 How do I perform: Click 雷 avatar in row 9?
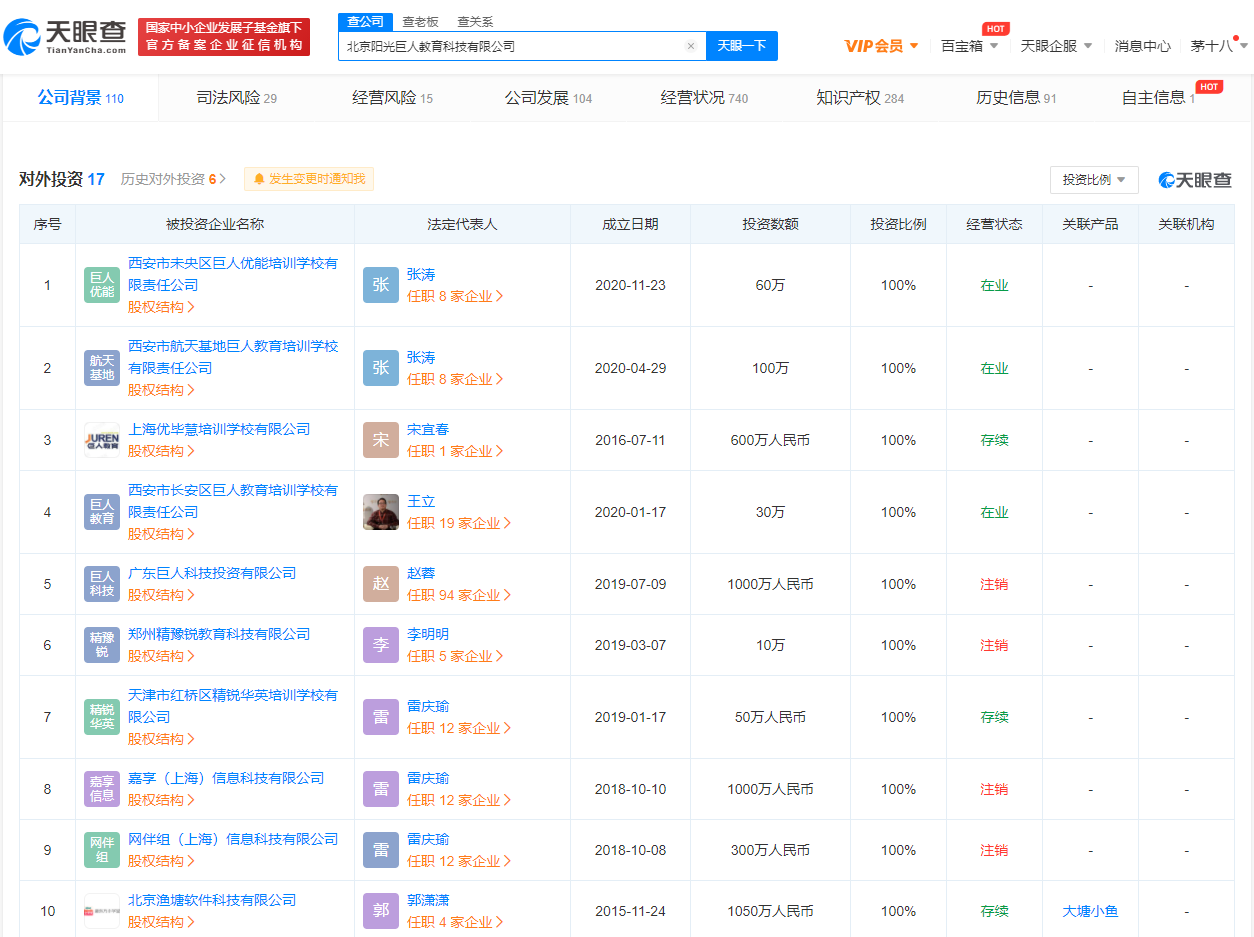(381, 850)
